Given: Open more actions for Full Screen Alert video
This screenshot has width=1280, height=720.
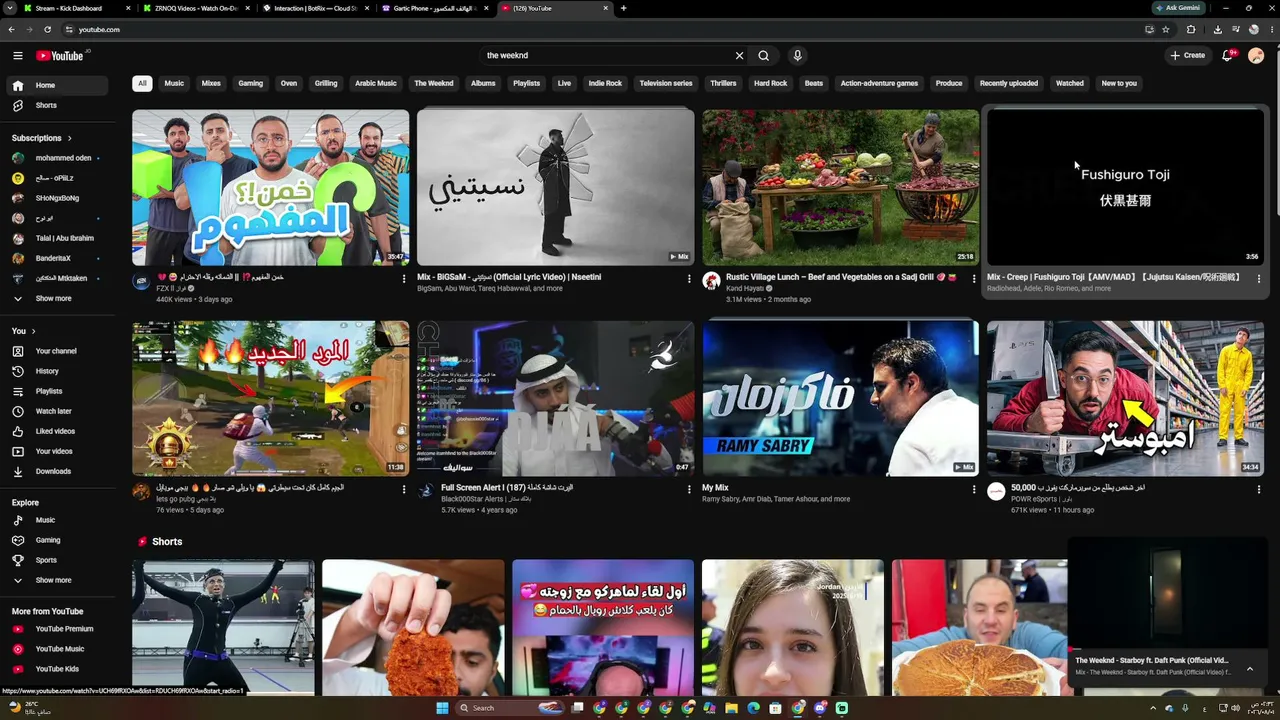Looking at the screenshot, I should [689, 490].
